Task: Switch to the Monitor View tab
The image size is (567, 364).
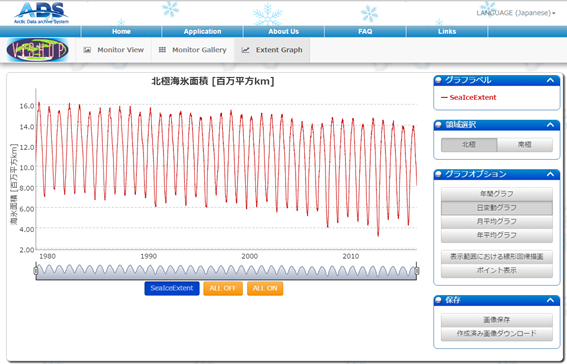Action: tap(114, 50)
